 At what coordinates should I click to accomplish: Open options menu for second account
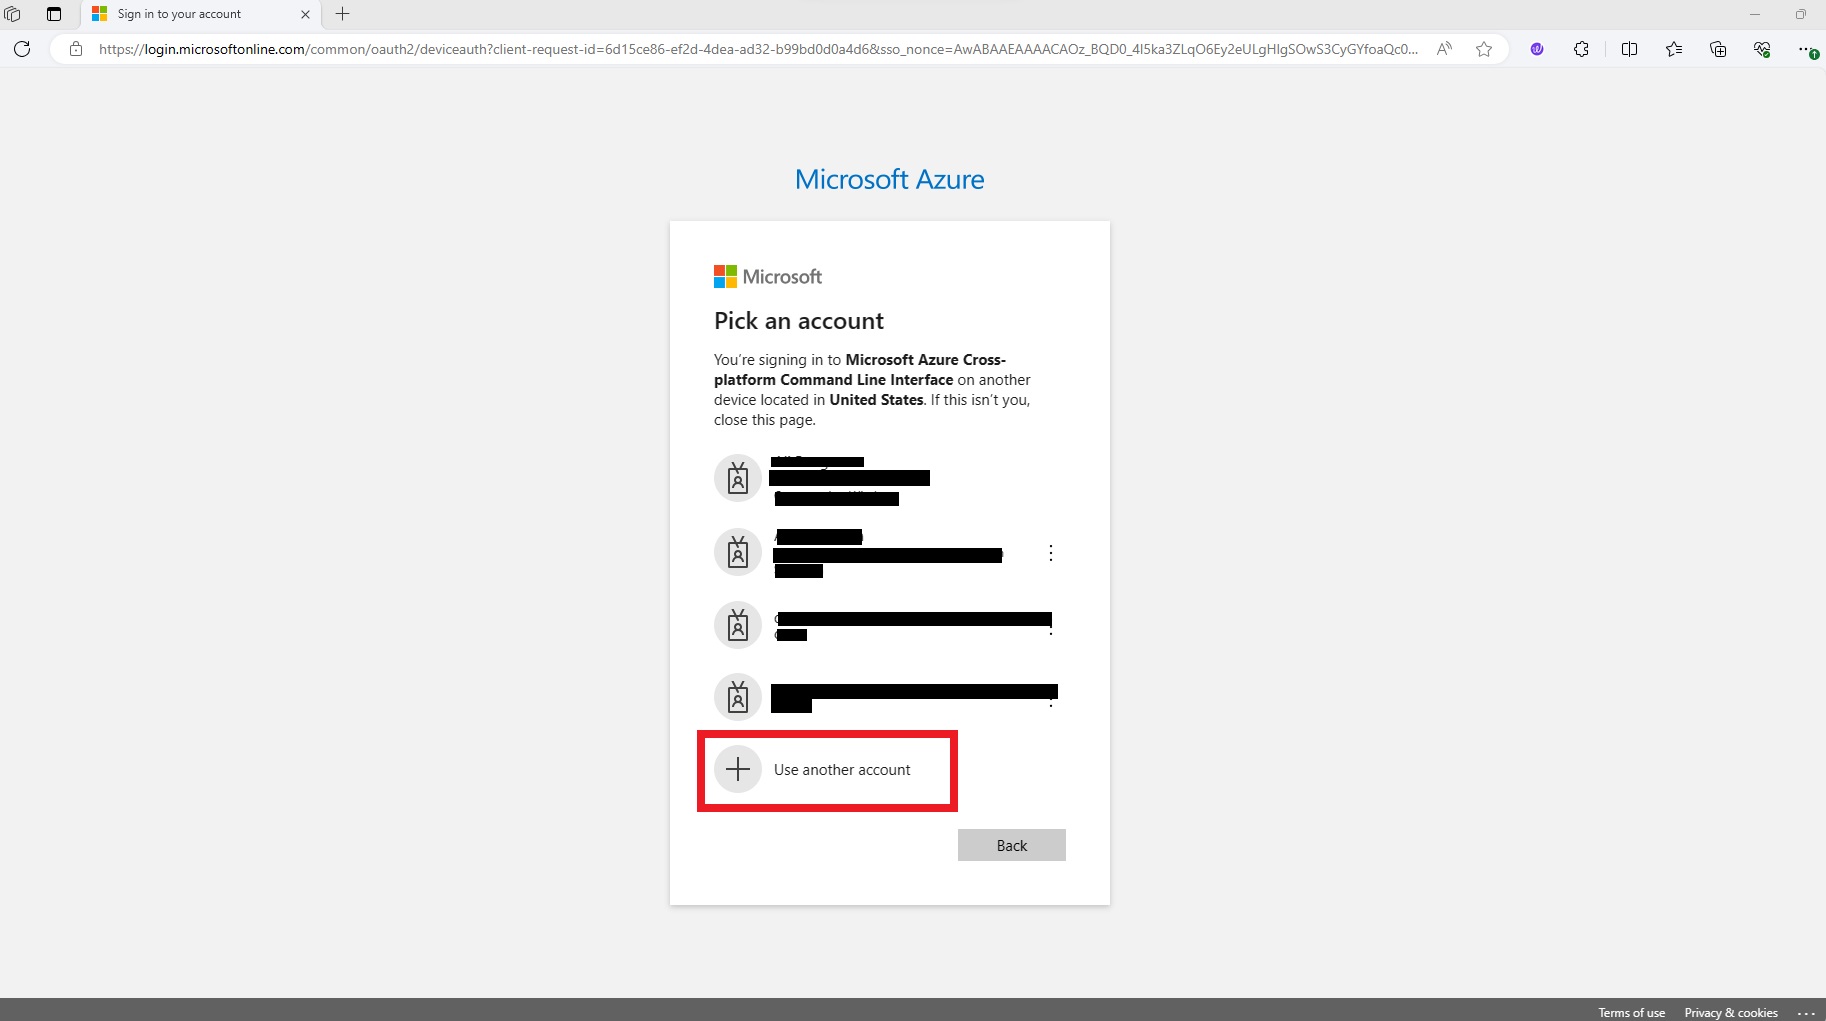[1051, 553]
